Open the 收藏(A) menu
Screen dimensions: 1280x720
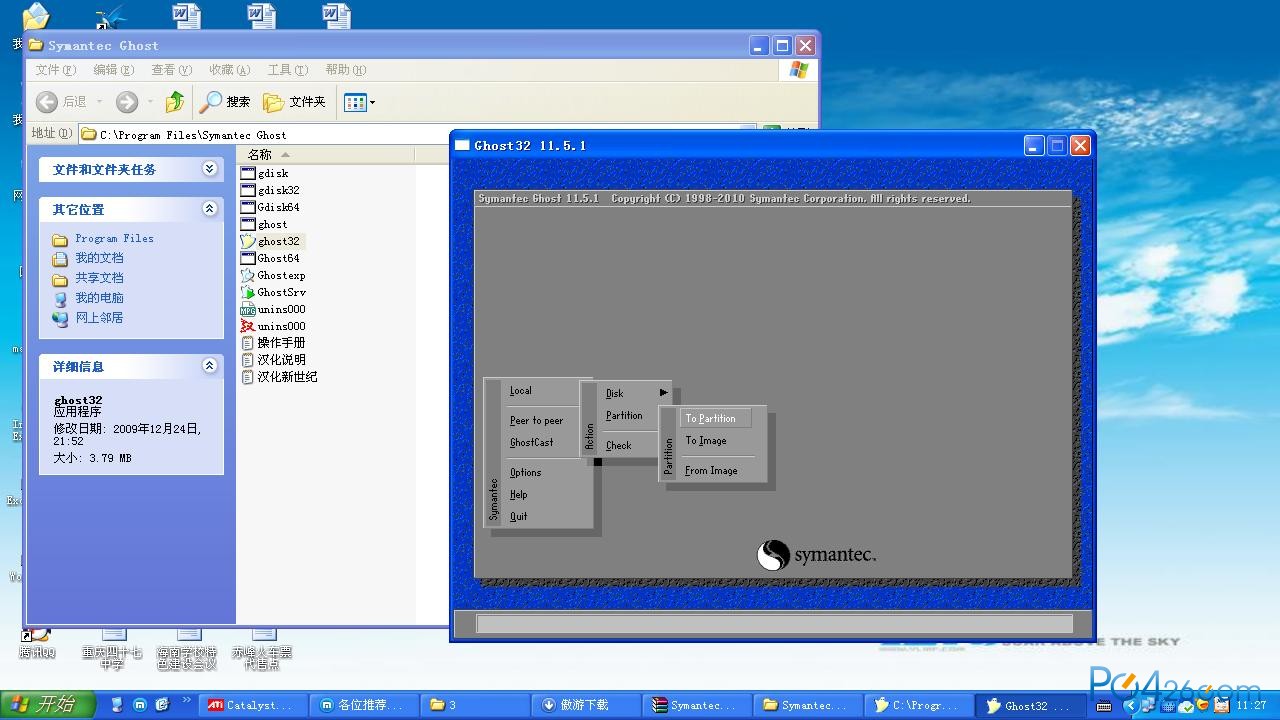[229, 70]
